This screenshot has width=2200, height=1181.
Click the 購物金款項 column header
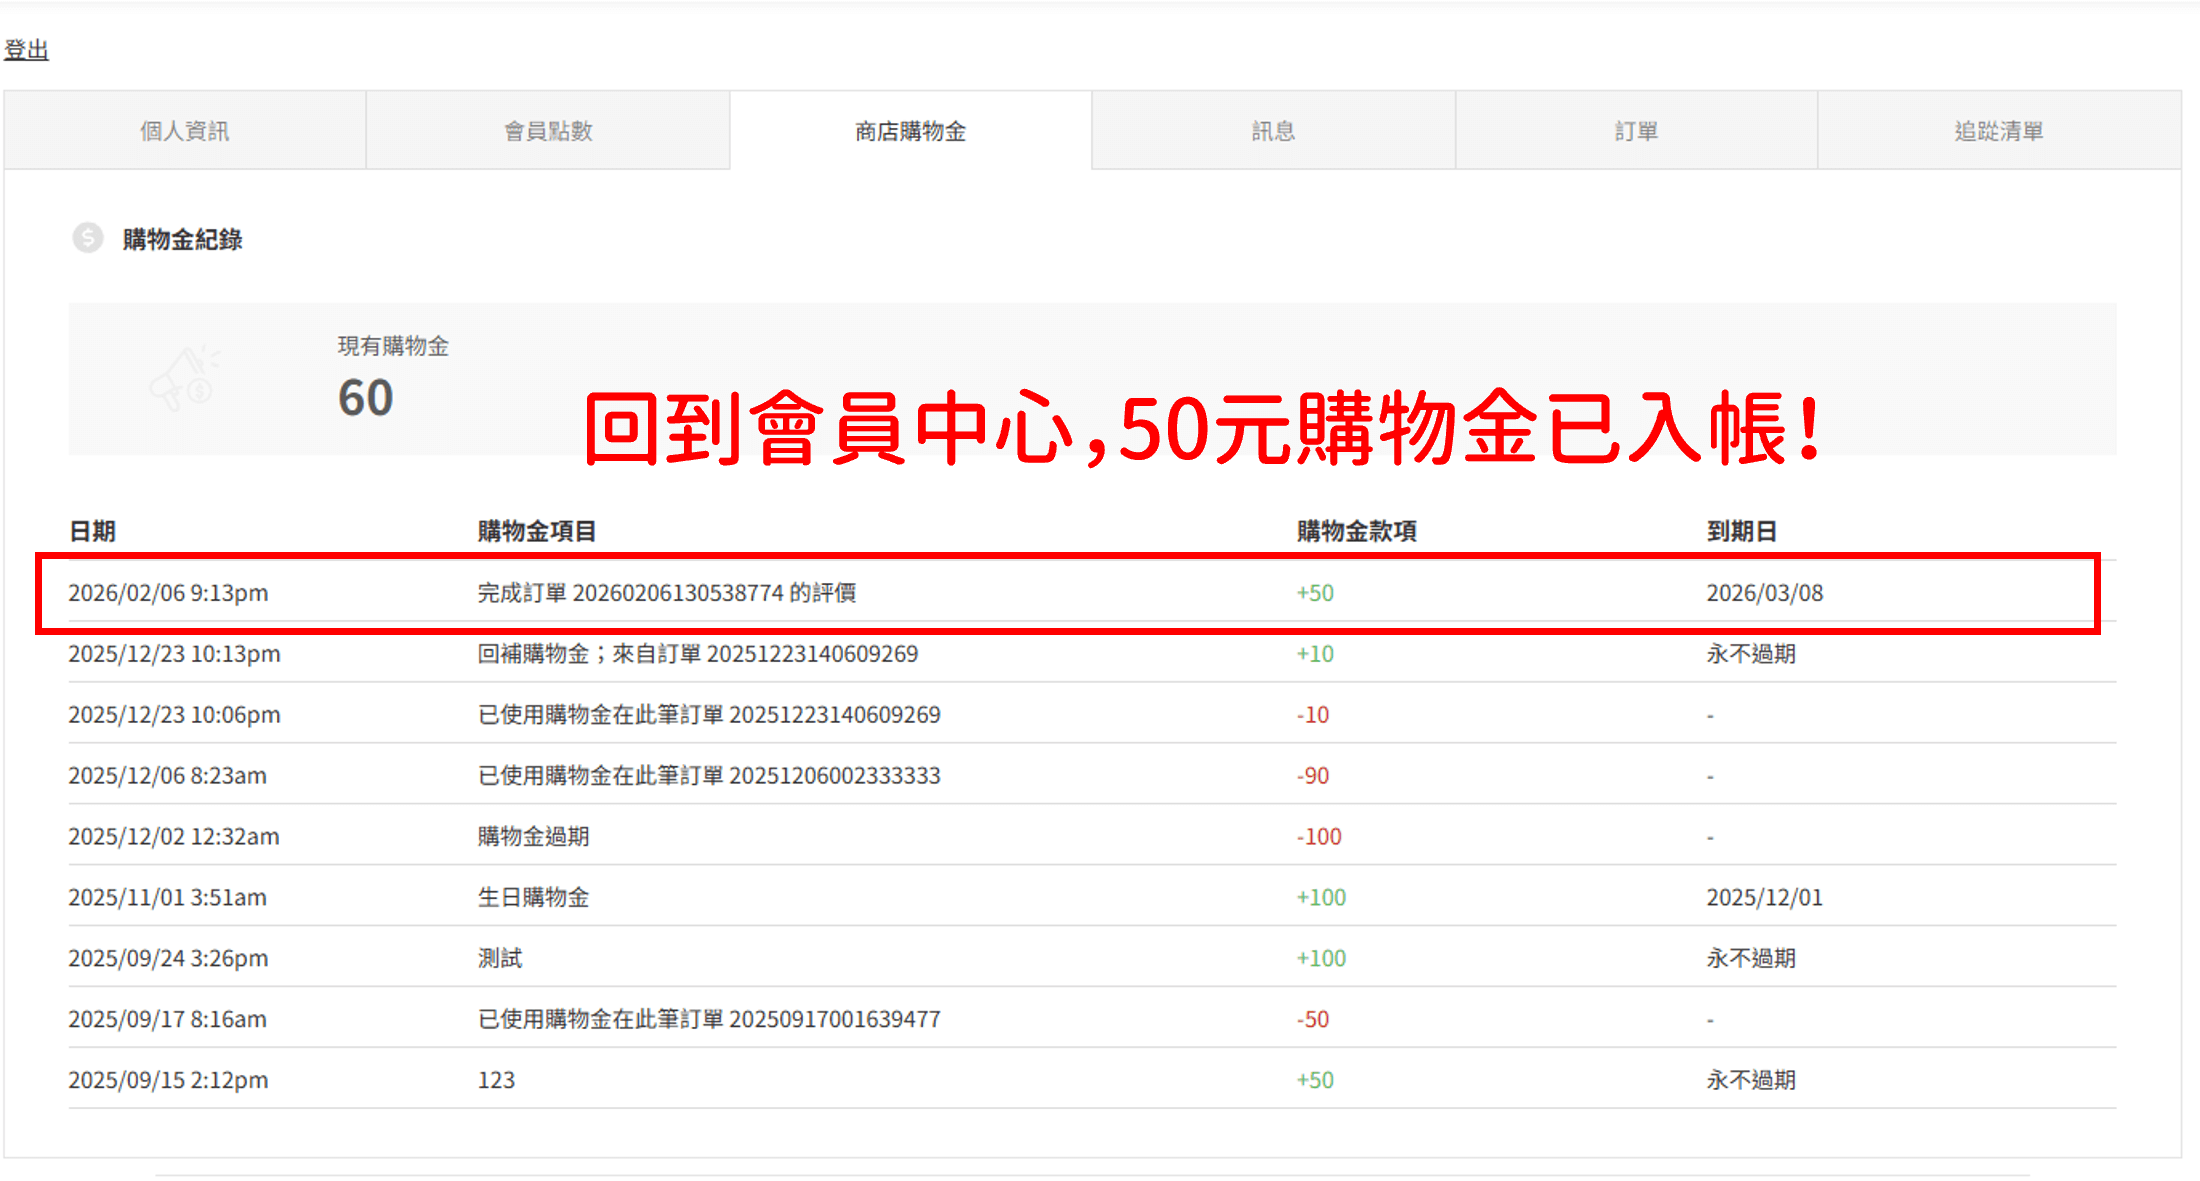pyautogui.click(x=1356, y=531)
